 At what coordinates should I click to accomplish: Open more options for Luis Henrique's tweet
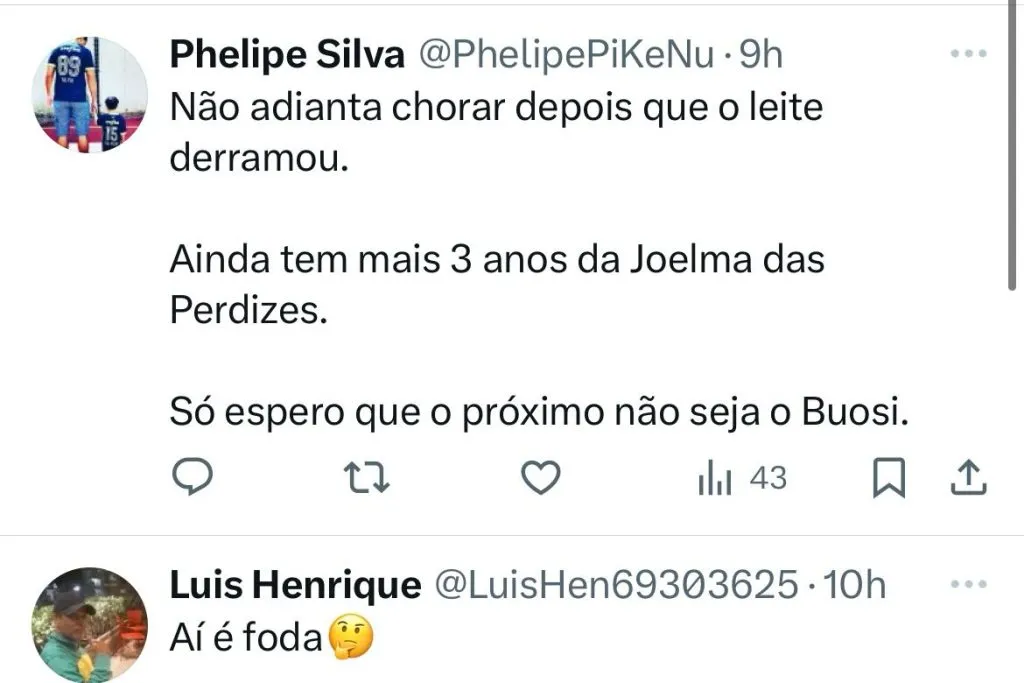[x=968, y=585]
